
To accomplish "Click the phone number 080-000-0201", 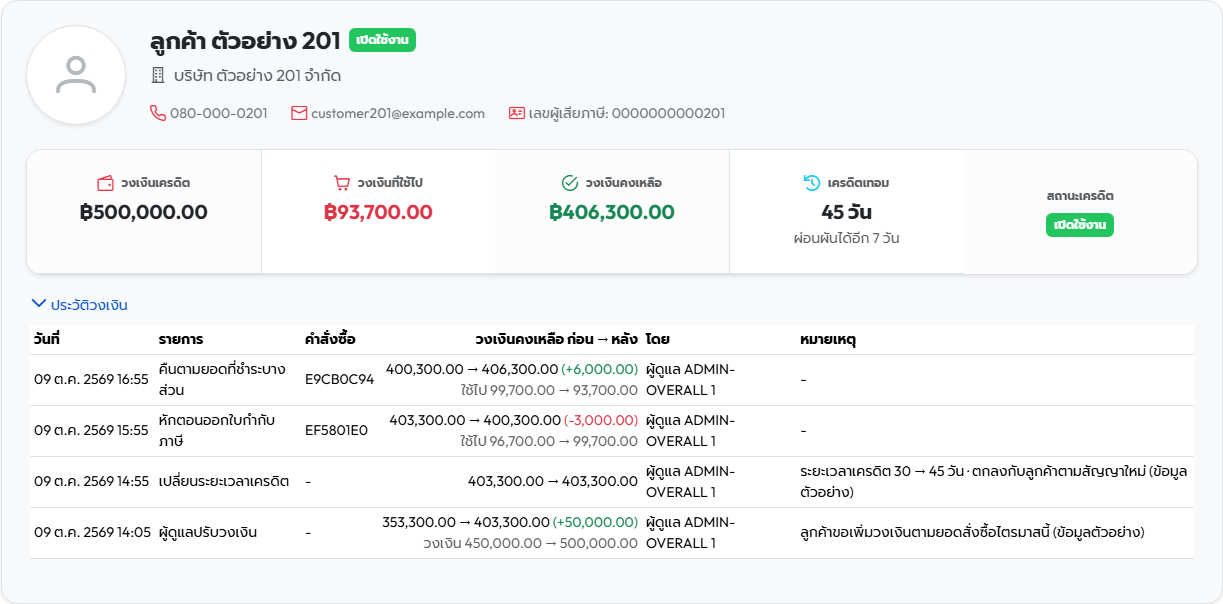I will [x=219, y=113].
